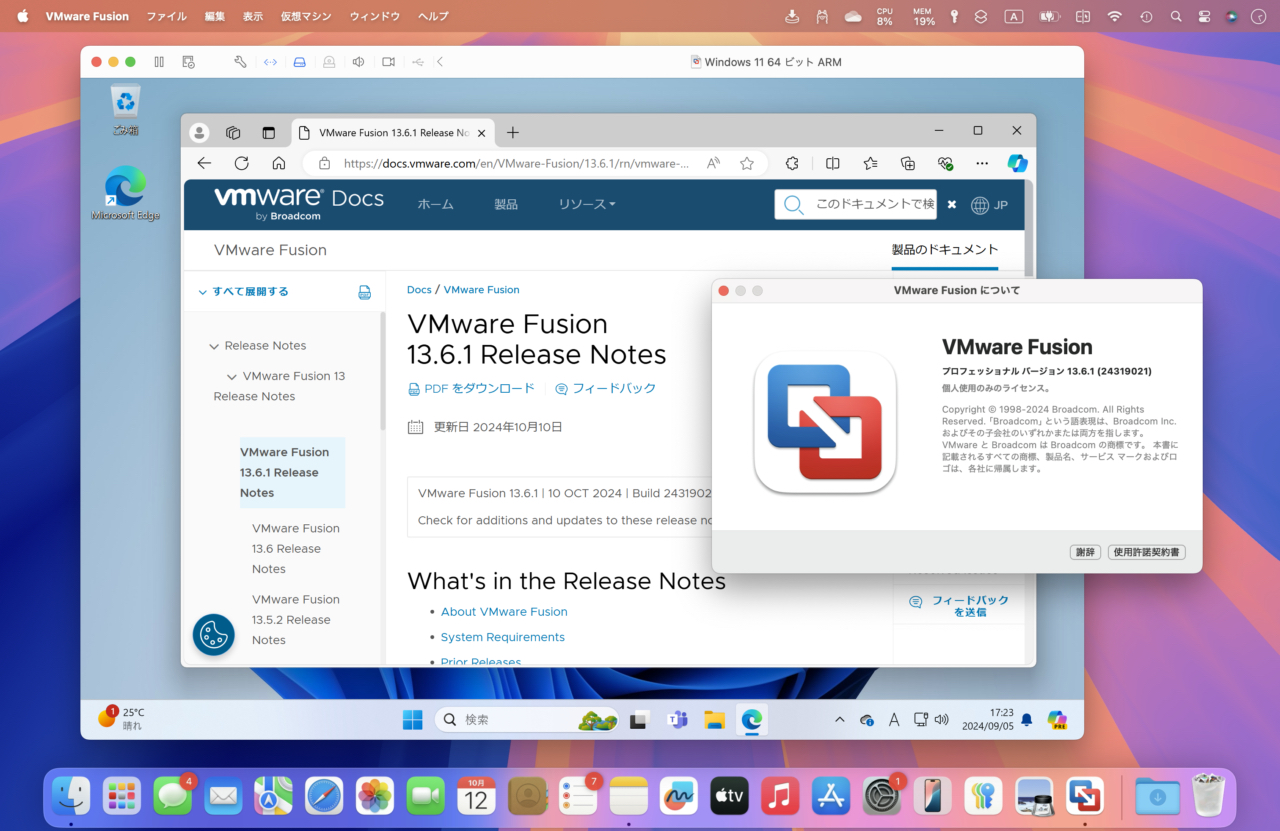Add page to favorites star icon
The height and width of the screenshot is (831, 1280).
coord(746,163)
